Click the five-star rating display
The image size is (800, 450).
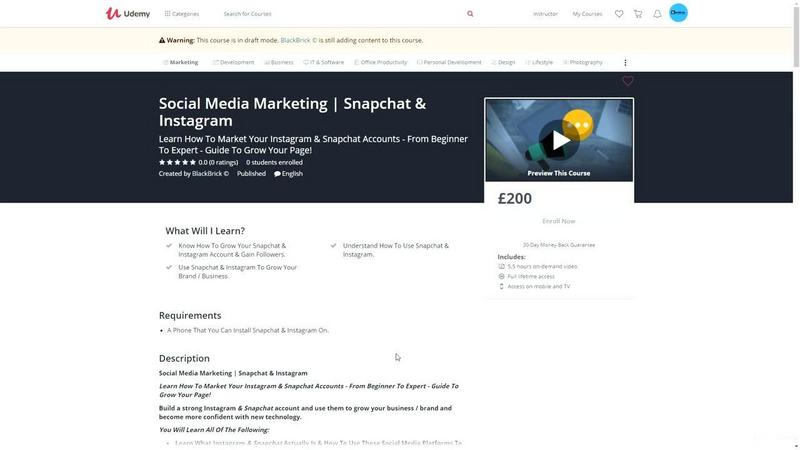pos(177,162)
